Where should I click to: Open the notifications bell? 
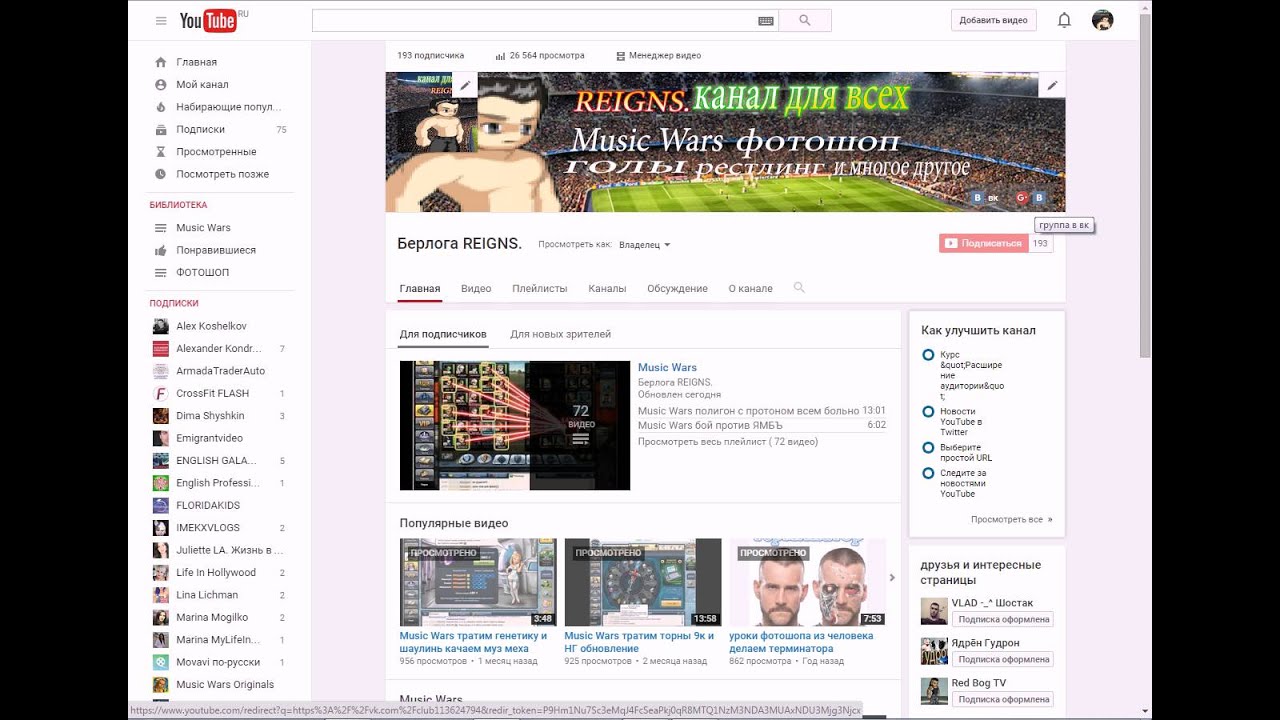click(1064, 20)
